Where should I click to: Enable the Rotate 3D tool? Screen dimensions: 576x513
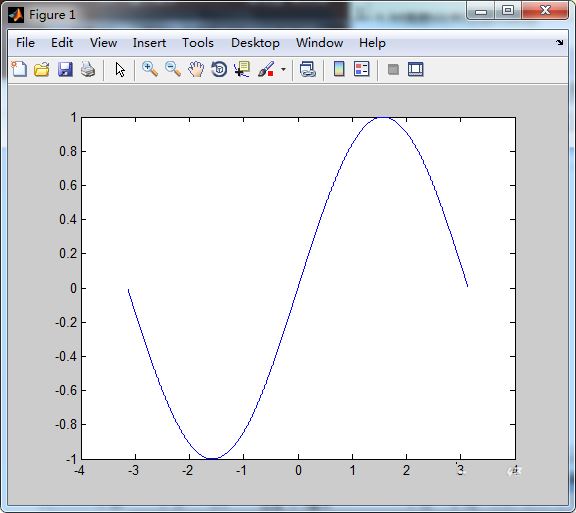pyautogui.click(x=219, y=69)
